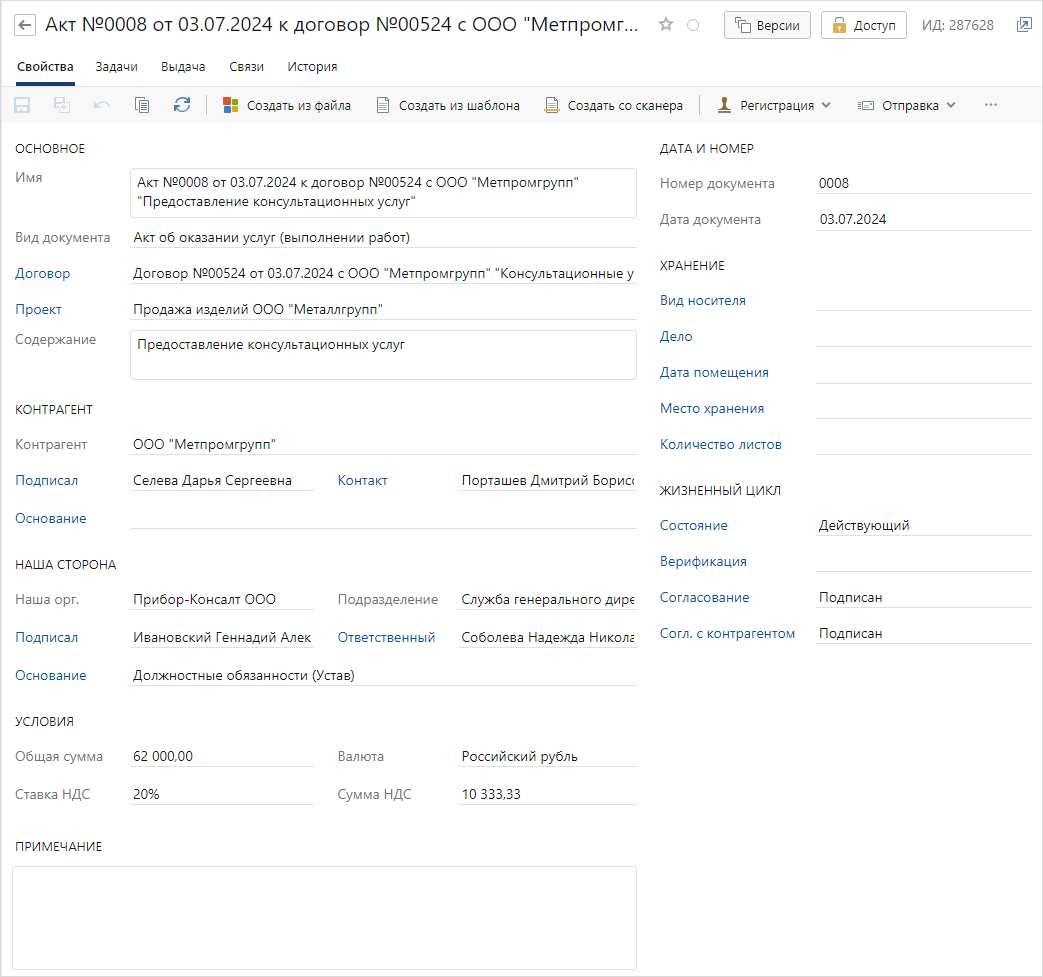Click the copy document icon in toolbar
1043x977 pixels.
142,105
